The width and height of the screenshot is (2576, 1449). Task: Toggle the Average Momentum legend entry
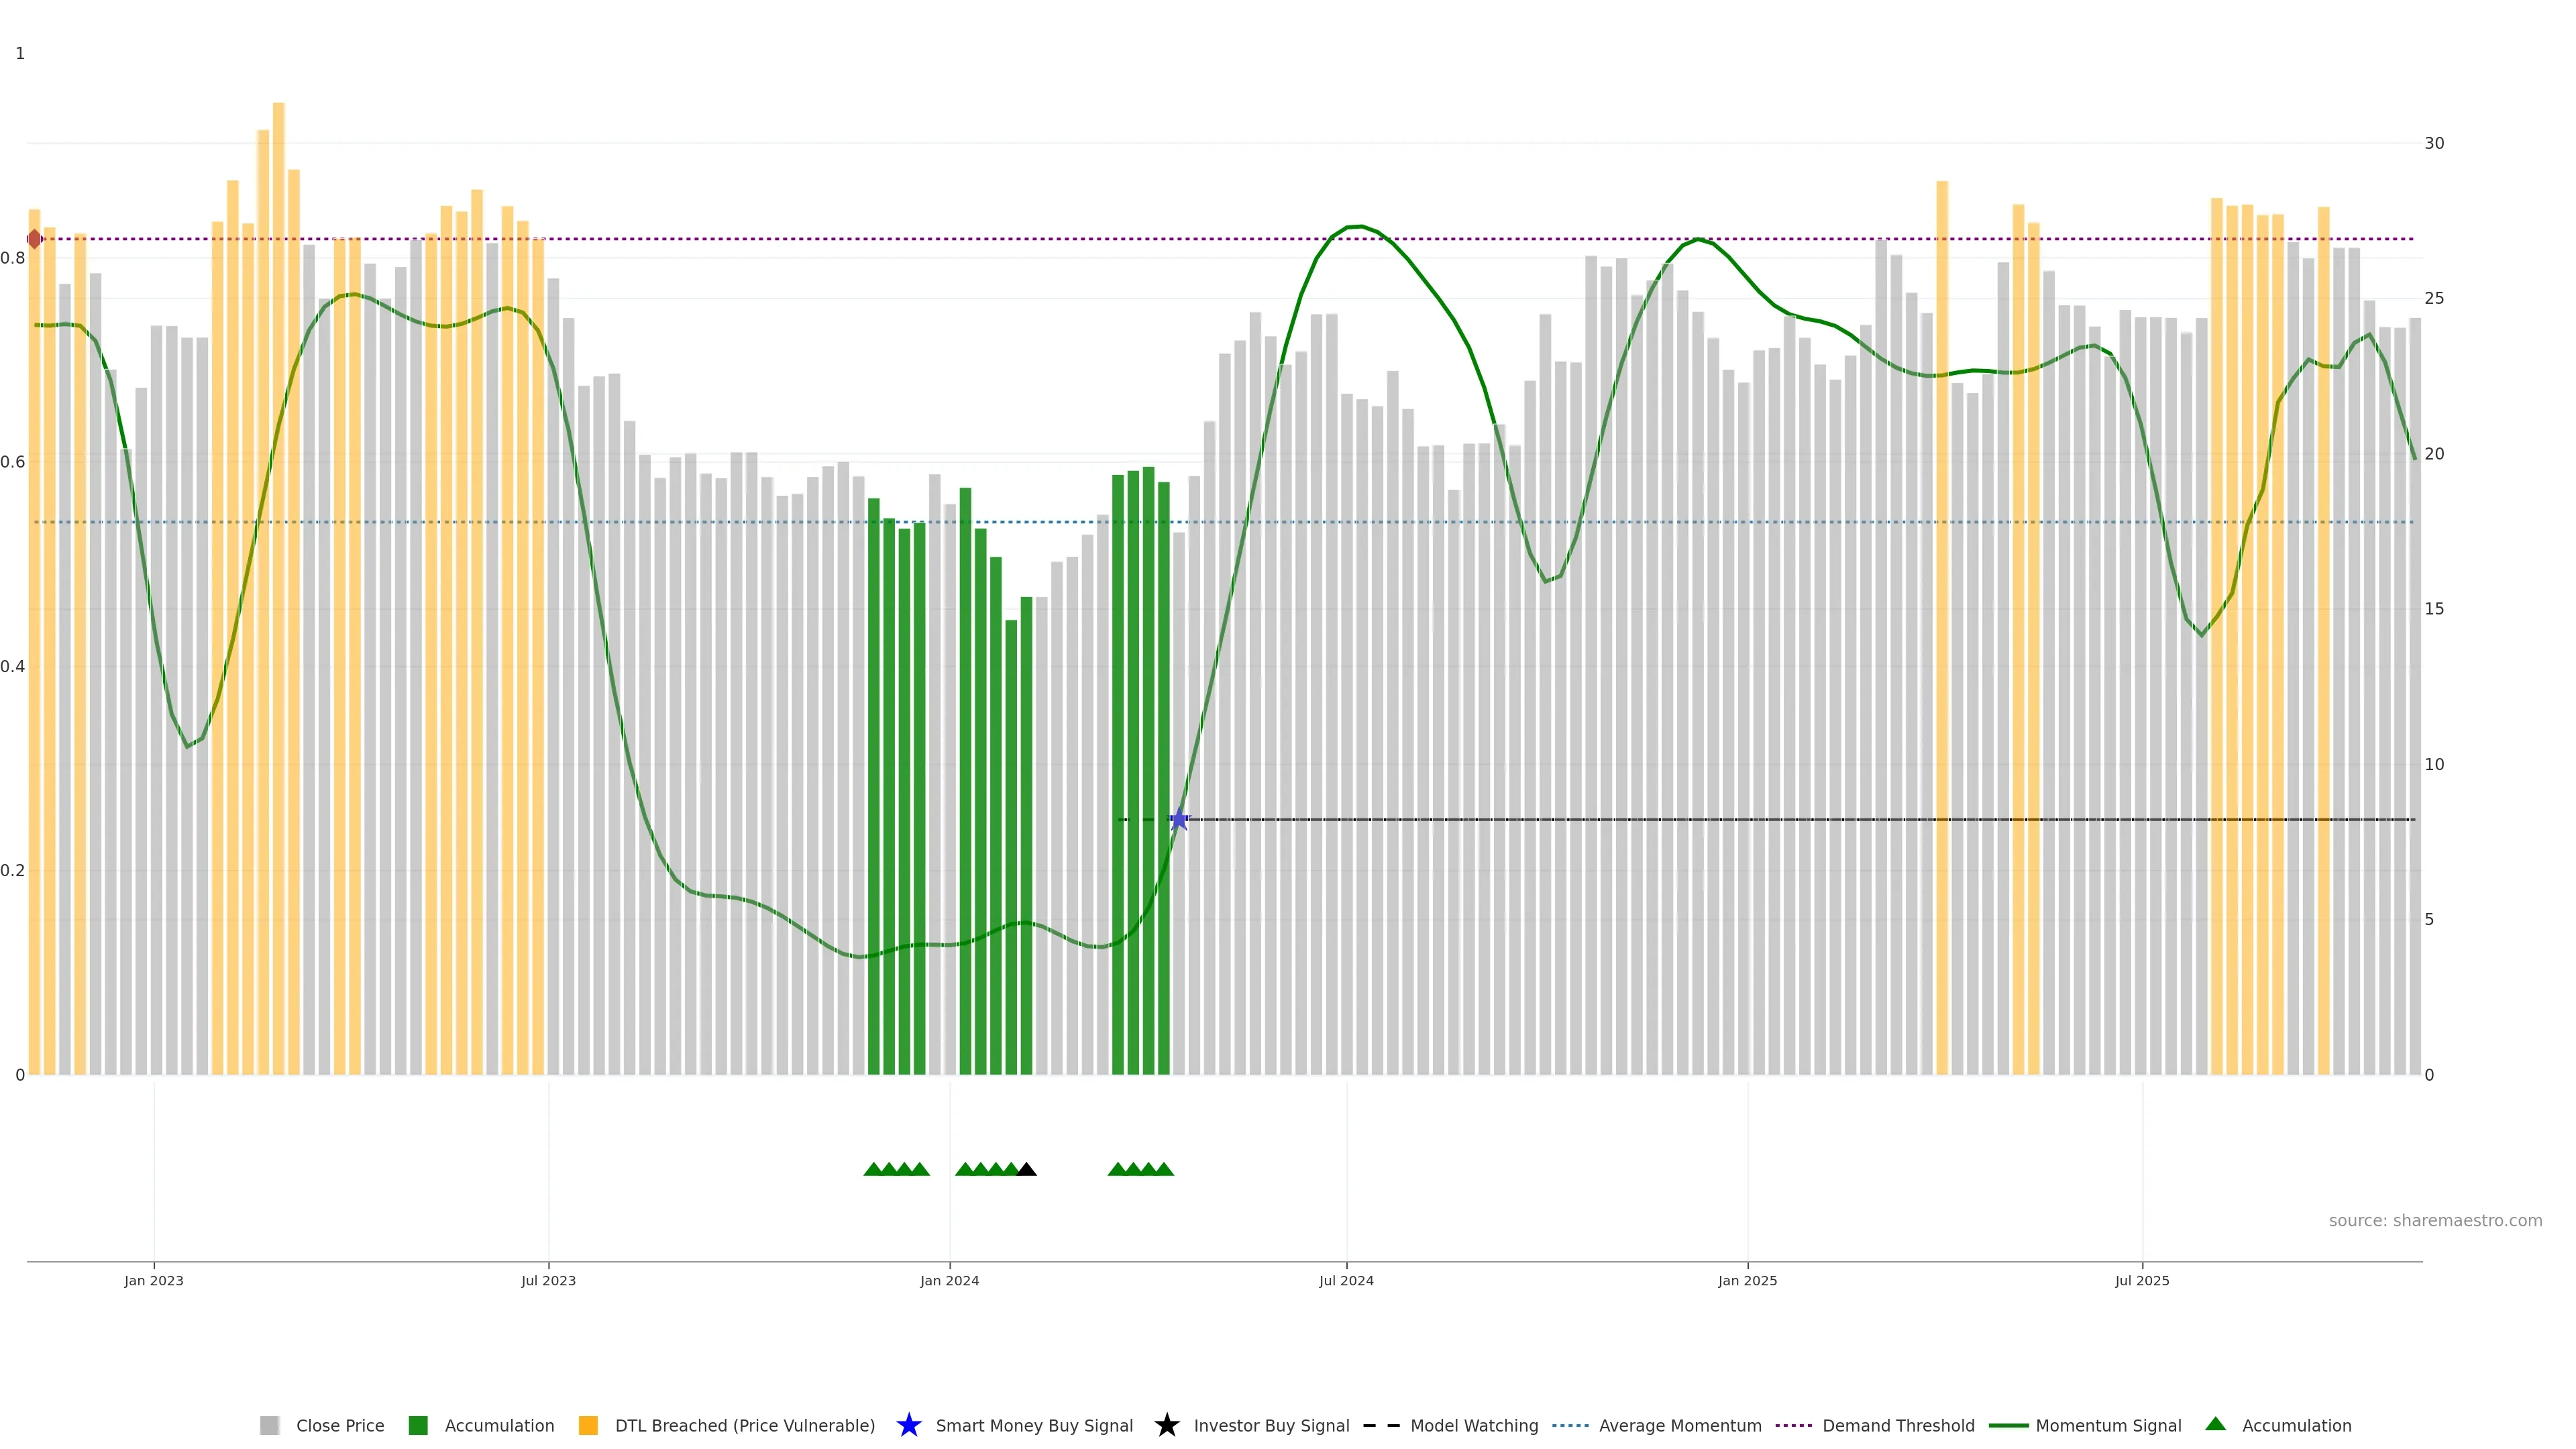(1679, 1425)
